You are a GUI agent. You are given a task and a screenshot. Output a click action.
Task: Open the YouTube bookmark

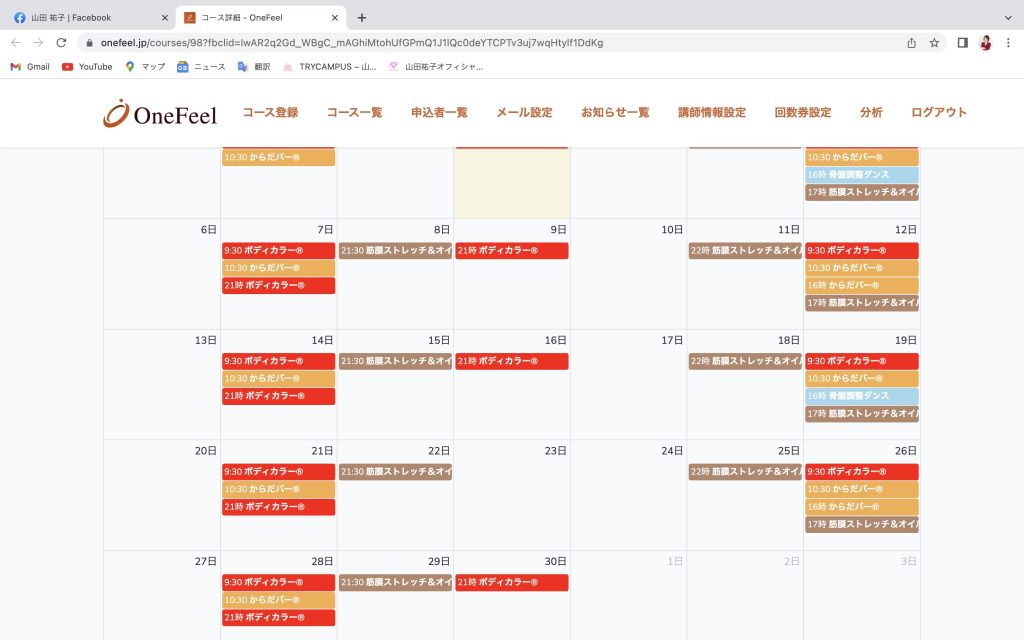(87, 67)
